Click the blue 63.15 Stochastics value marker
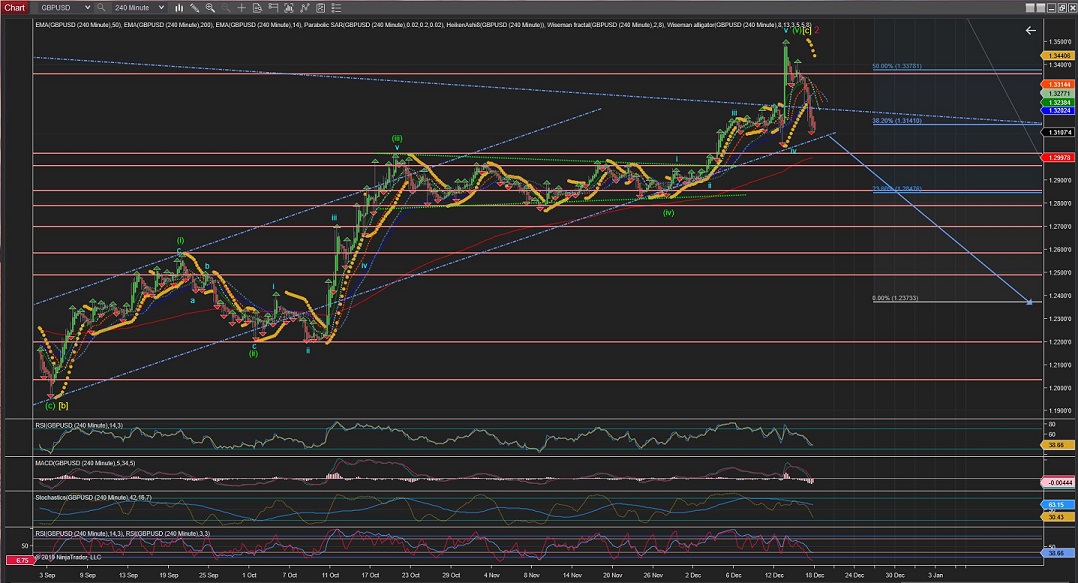 (x=1056, y=505)
